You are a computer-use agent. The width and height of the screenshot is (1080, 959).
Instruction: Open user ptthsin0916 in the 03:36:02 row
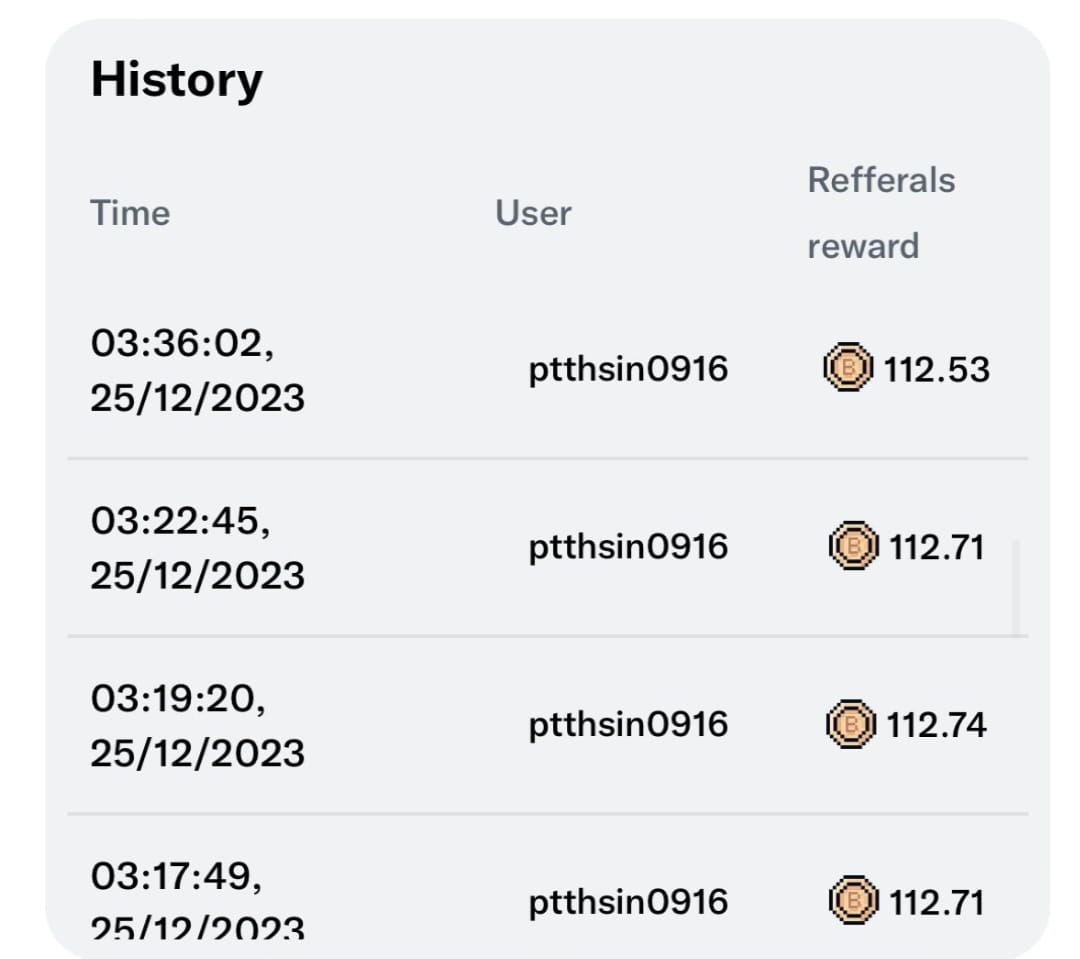[x=628, y=369]
